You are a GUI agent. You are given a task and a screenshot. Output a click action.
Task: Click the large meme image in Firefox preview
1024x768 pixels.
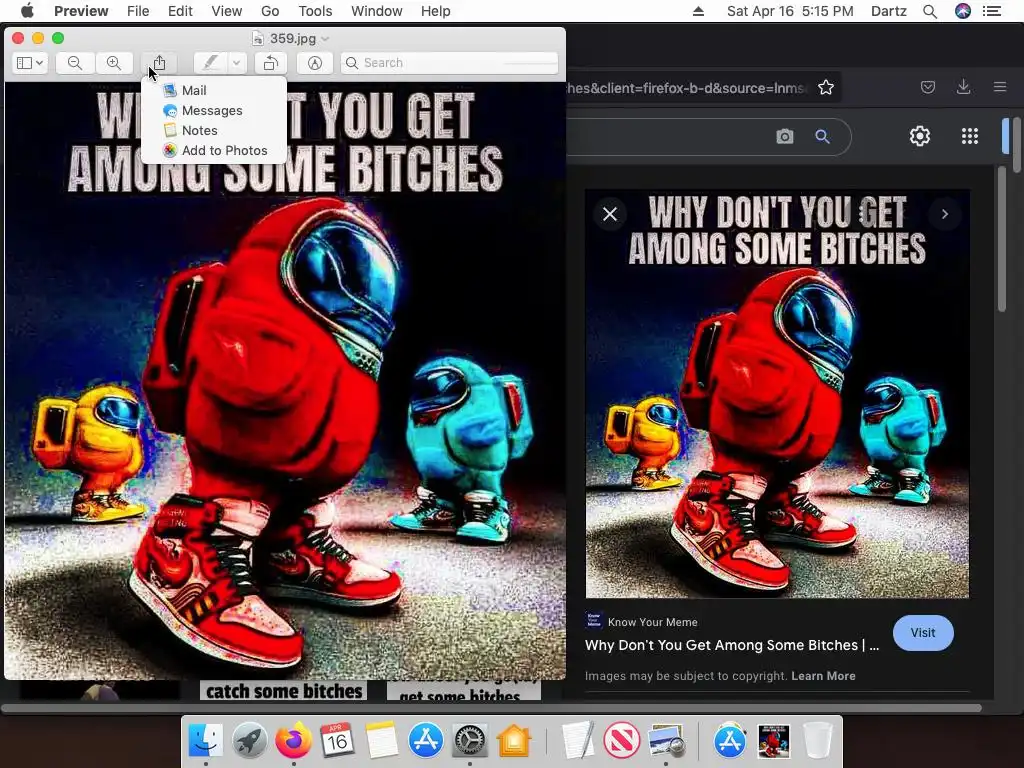[x=776, y=394]
